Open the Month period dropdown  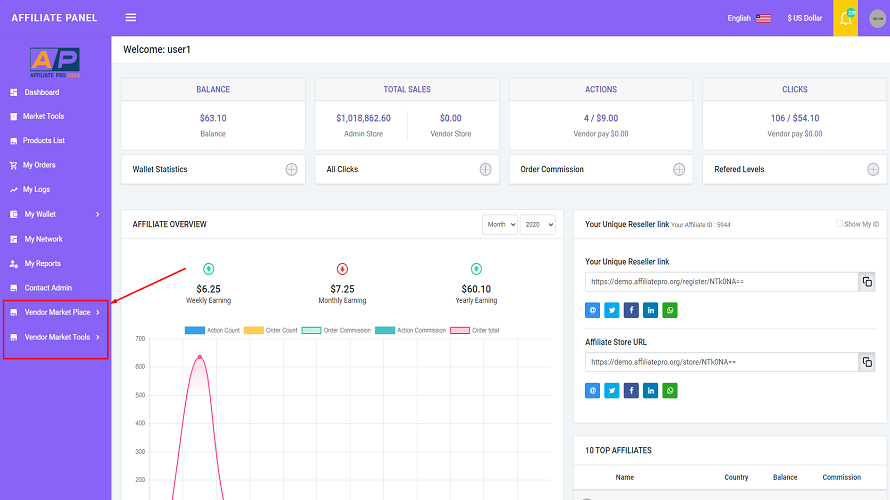point(499,225)
